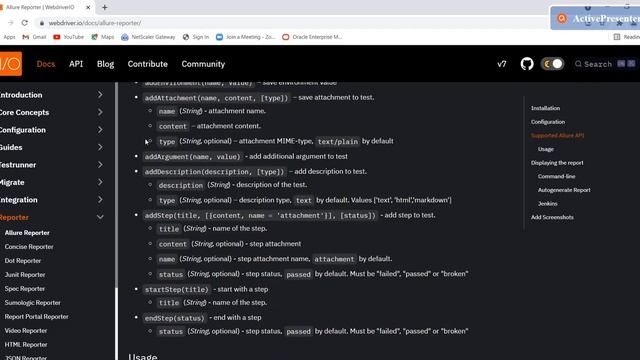Screen dimensions: 640x360
Task: Close the Allure Reporter browser tab
Action: (x=88, y=7)
